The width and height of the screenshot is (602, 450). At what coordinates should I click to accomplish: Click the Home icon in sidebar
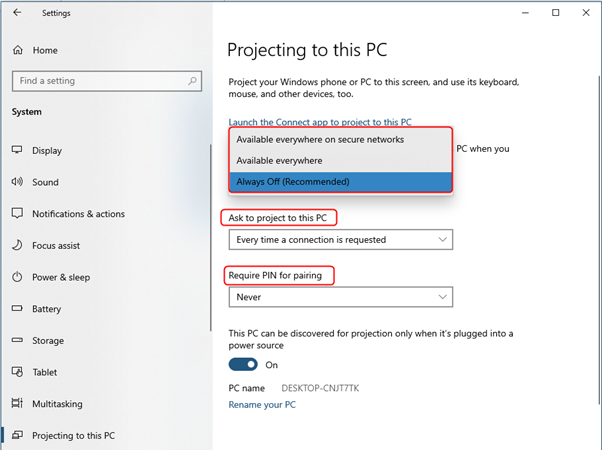click(x=17, y=50)
